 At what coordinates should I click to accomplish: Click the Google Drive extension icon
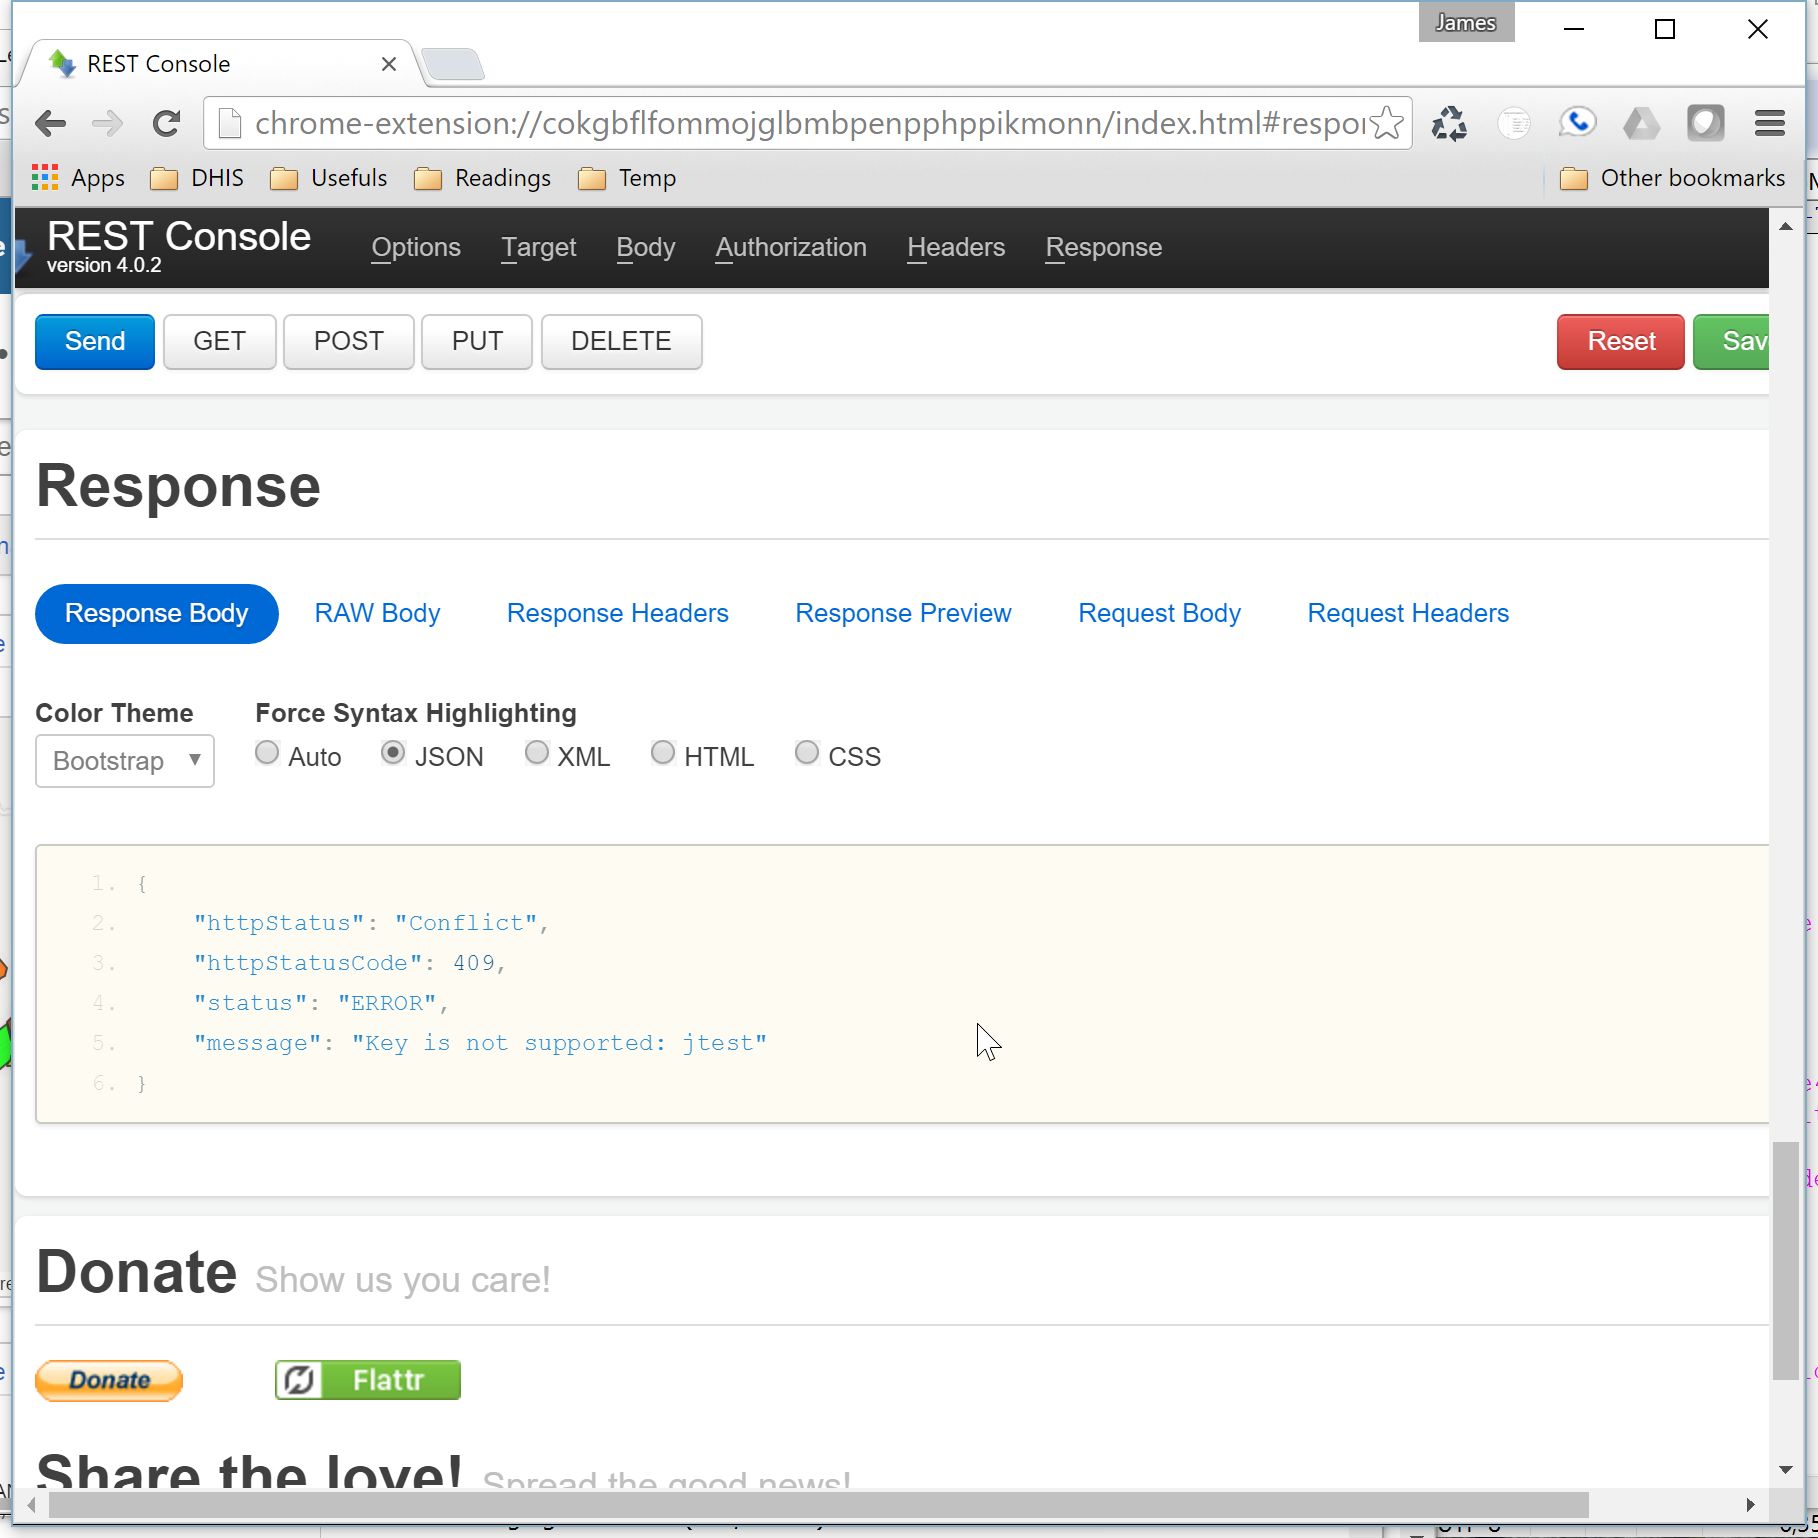pyautogui.click(x=1640, y=124)
